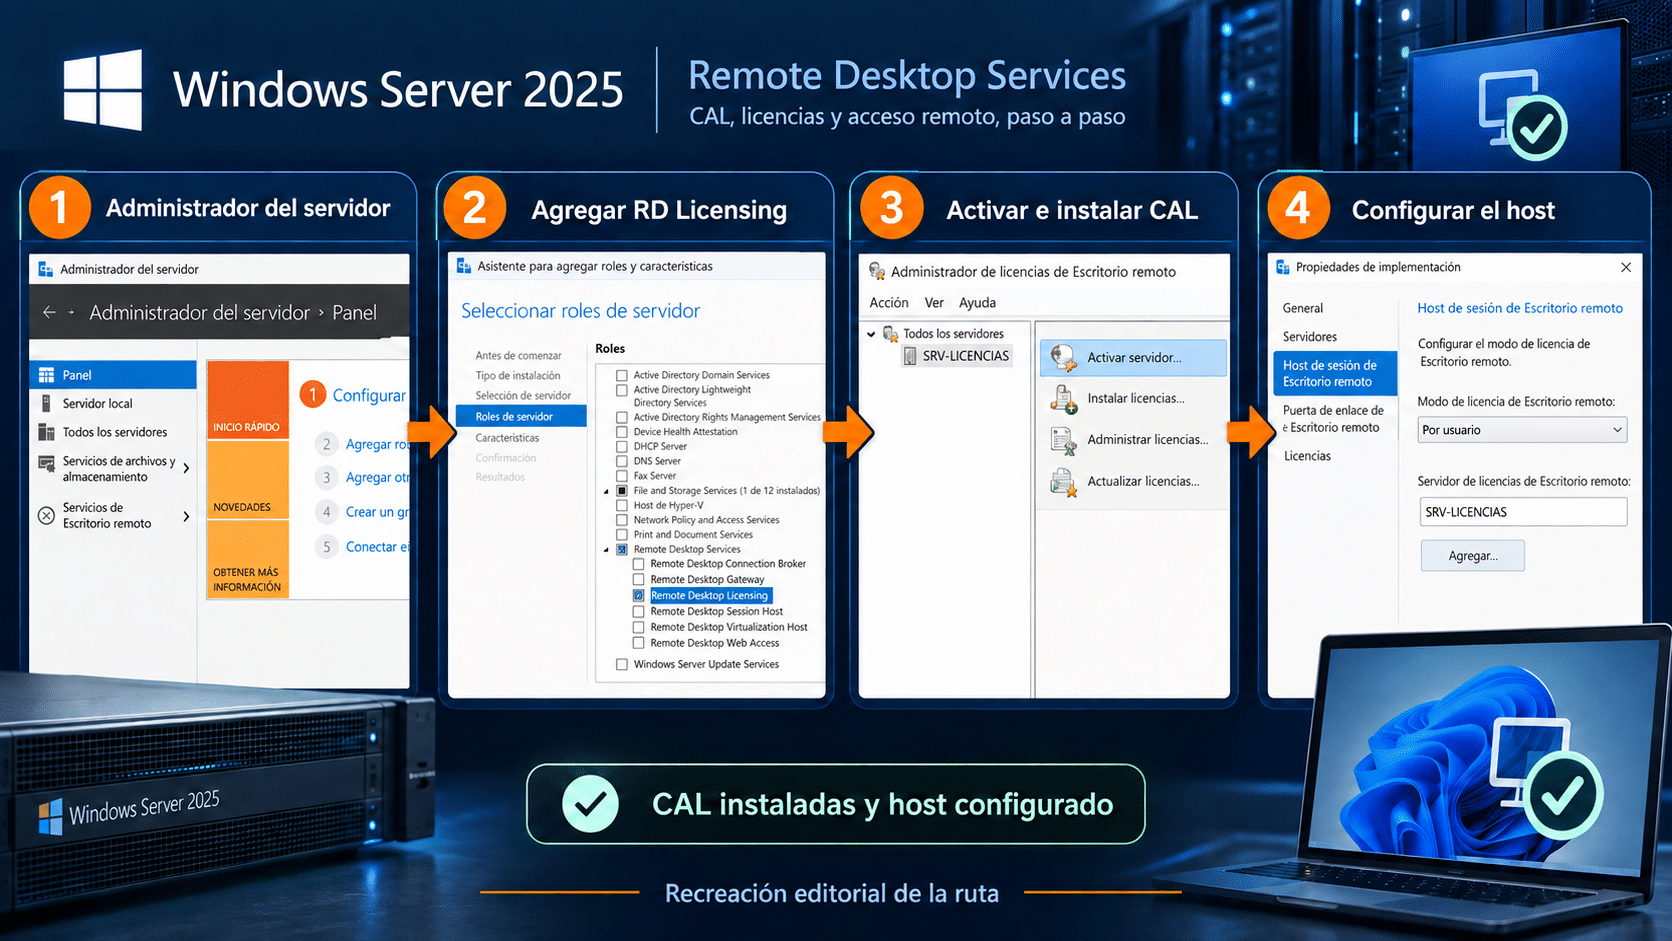This screenshot has width=1672, height=941.
Task: Click the Agregar... button
Action: (x=1473, y=556)
